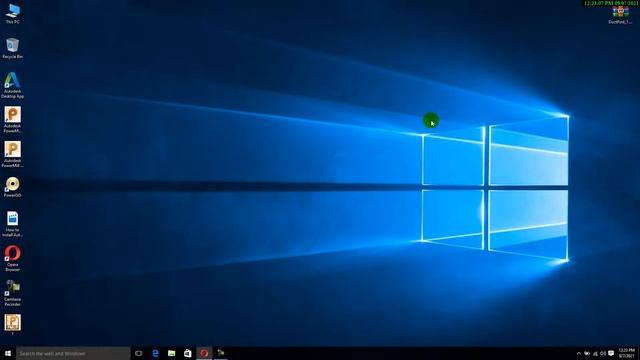
Task: Switch to Opera in the taskbar
Action: [204, 353]
